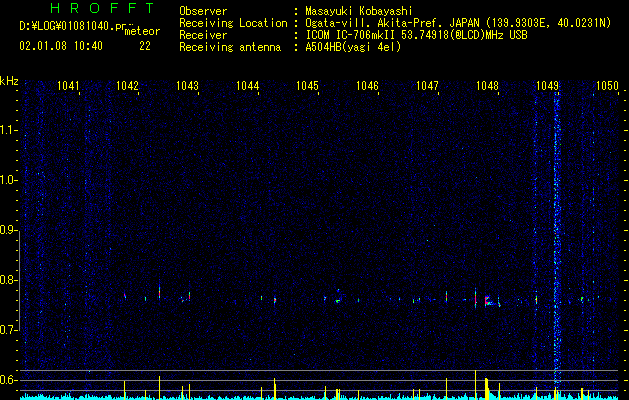Click the 1047 time axis marker
This screenshot has height=400, width=629.
coord(427,85)
